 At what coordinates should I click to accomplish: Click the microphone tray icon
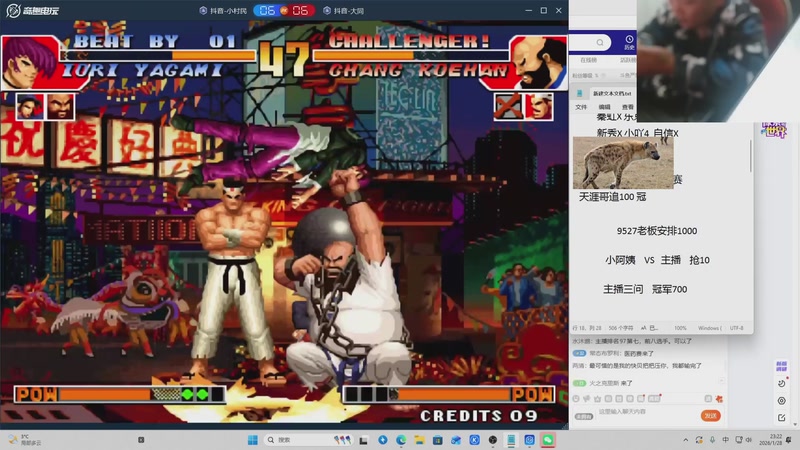pyautogui.click(x=712, y=440)
